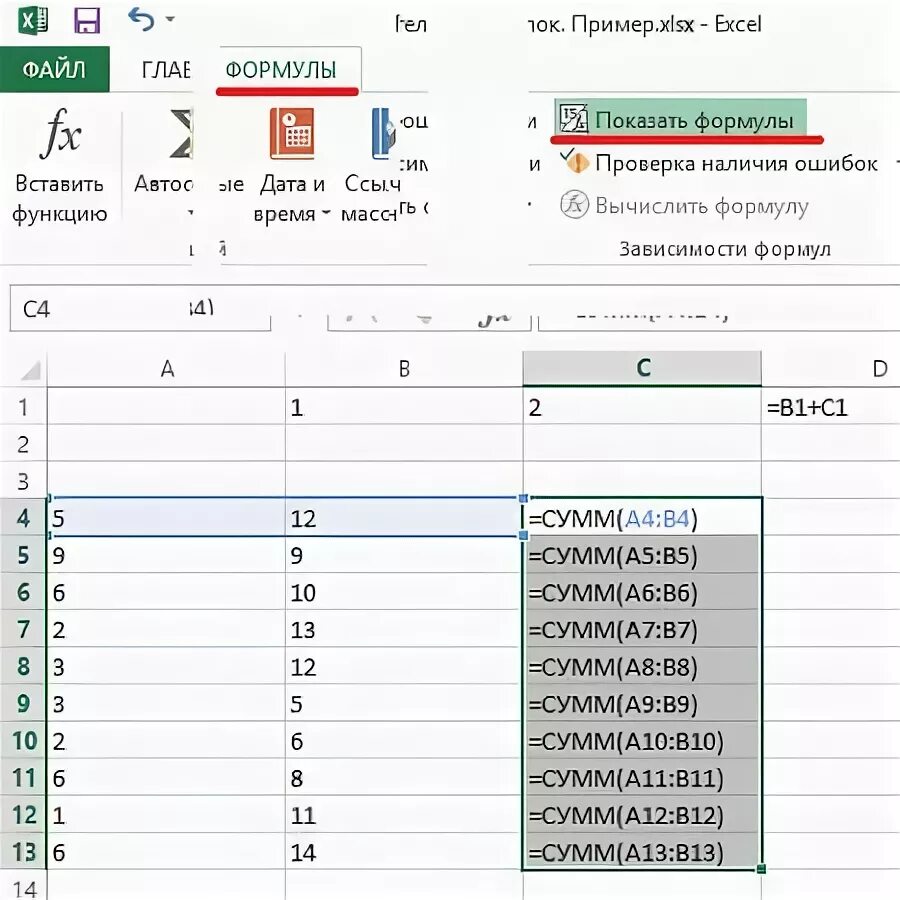Select row 3 header
The width and height of the screenshot is (900, 900).
[23, 480]
